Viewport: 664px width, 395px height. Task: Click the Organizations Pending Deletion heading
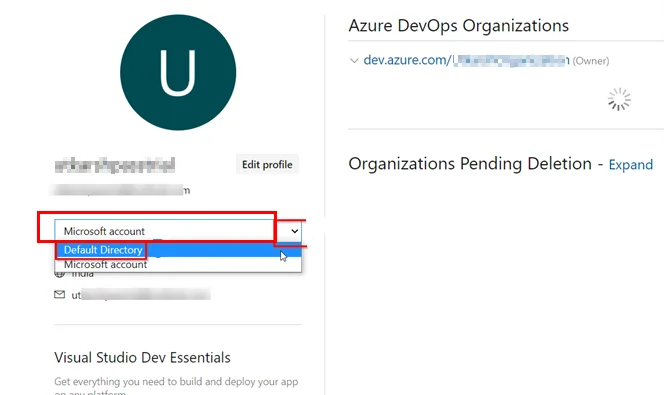pos(470,164)
